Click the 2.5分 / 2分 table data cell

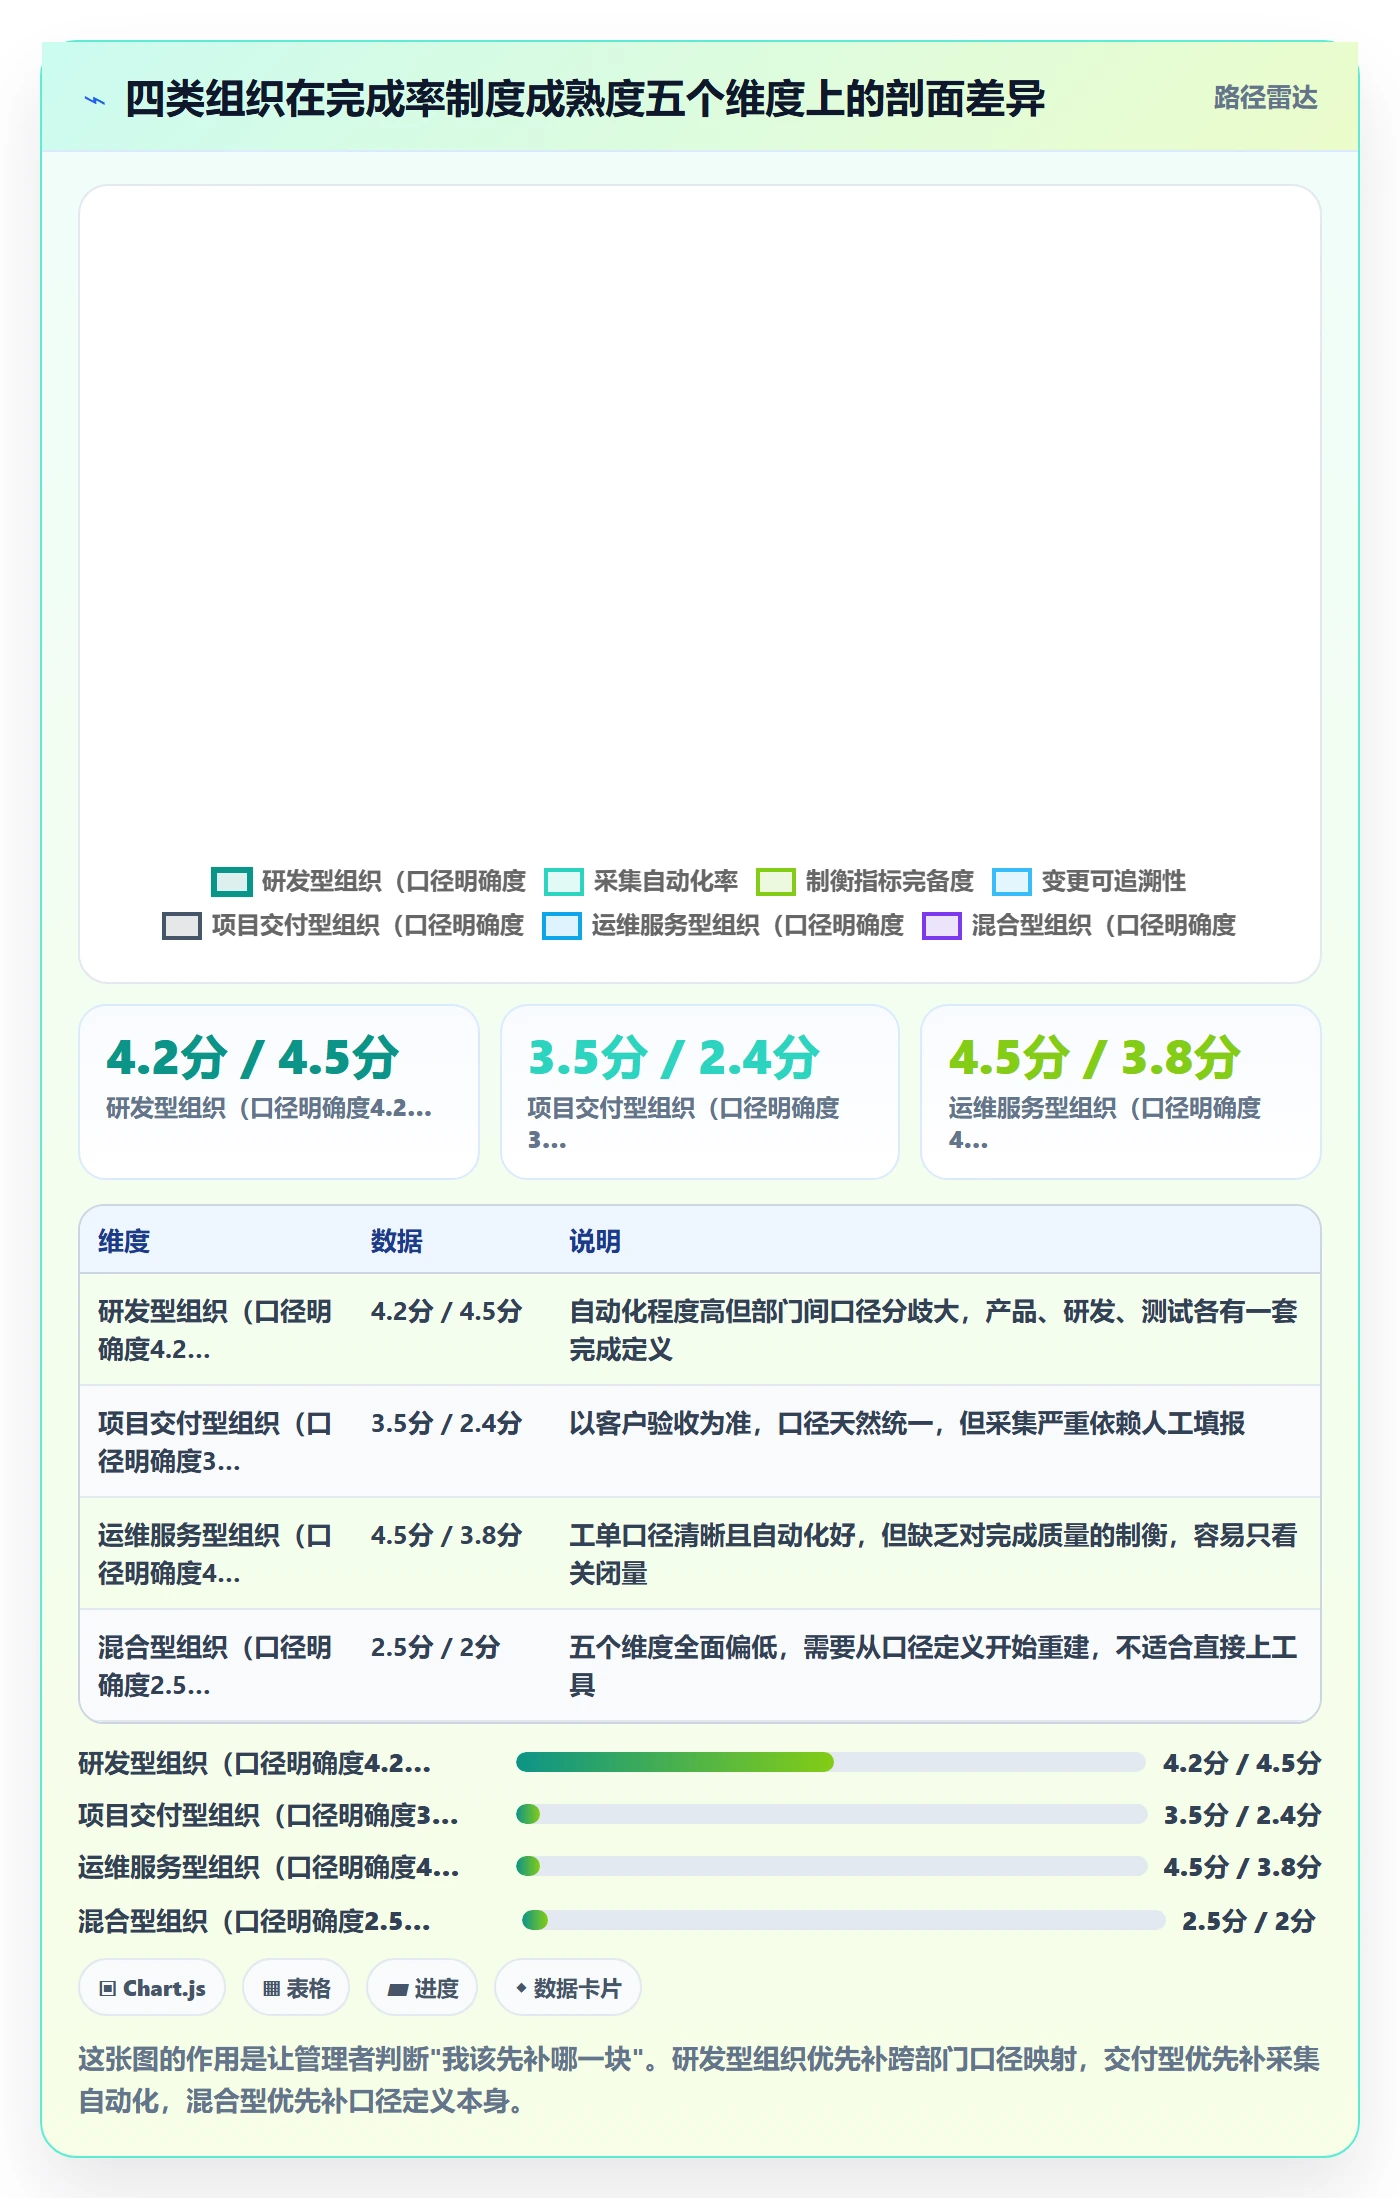tap(435, 1647)
